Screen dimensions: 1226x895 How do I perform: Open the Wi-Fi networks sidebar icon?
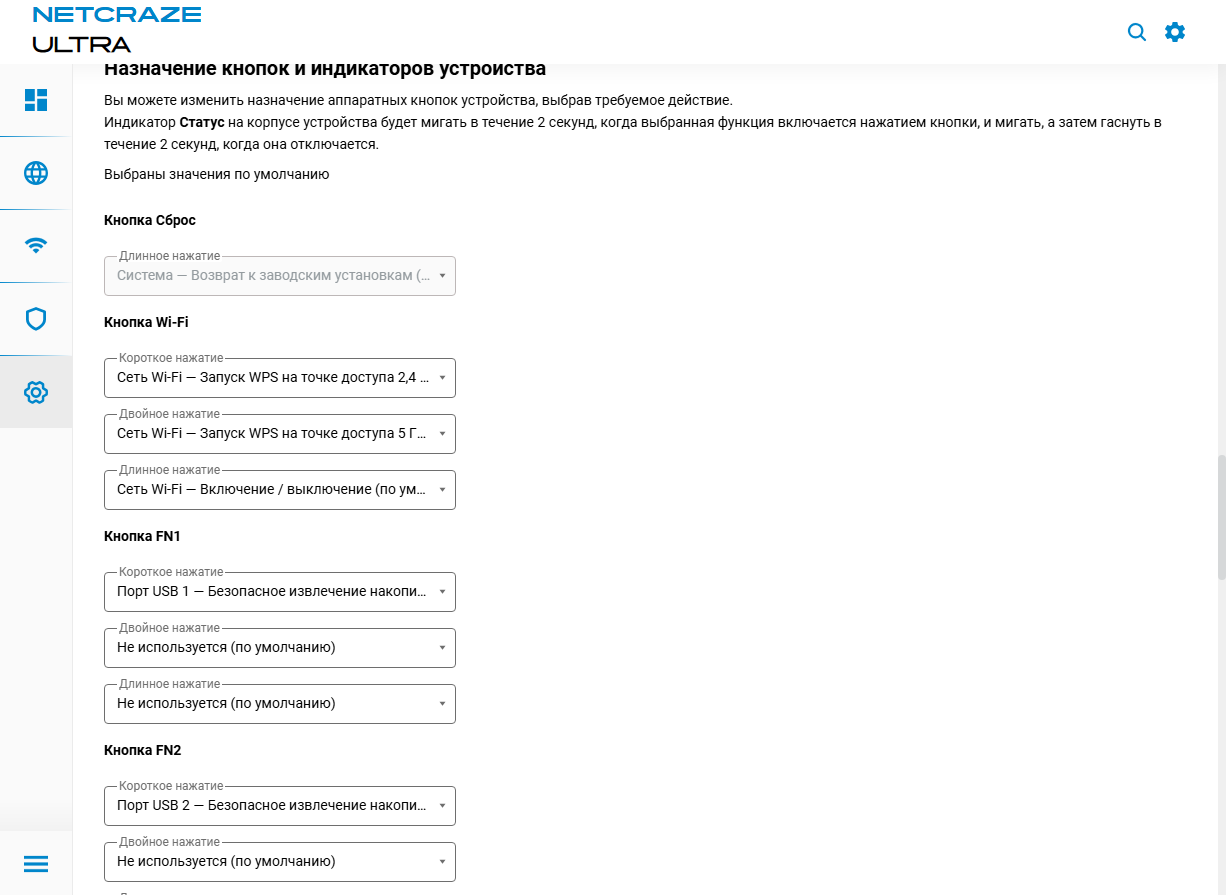click(x=36, y=246)
